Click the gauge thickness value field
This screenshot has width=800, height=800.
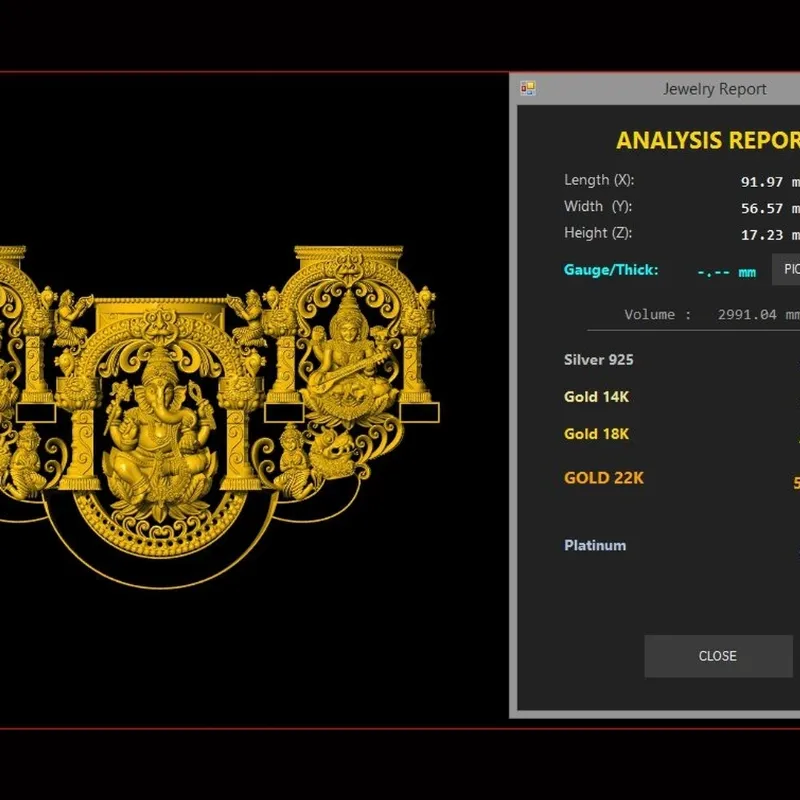(727, 272)
